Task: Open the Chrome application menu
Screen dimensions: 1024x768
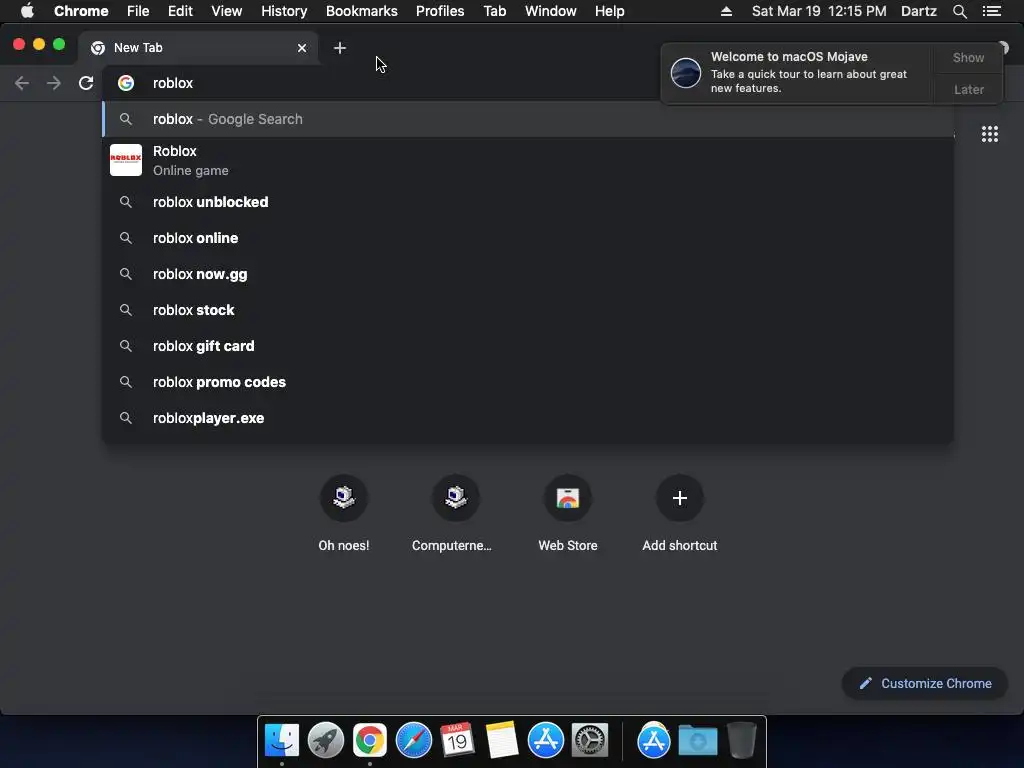Action: (81, 11)
